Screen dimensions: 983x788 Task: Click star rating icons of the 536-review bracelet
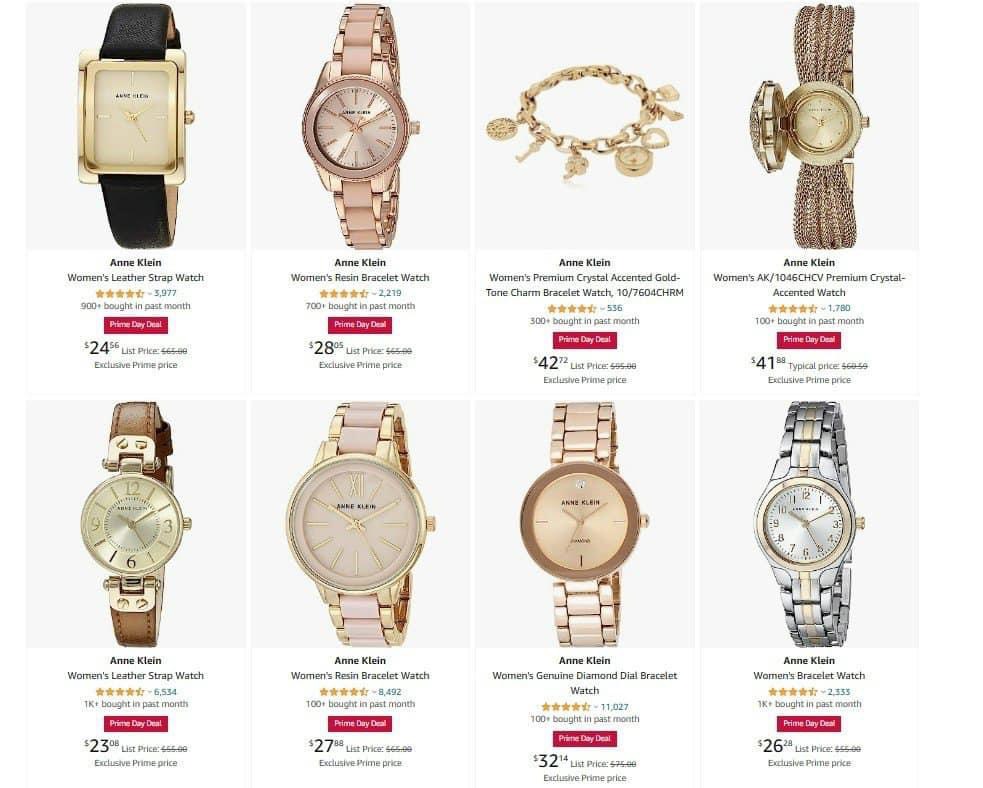pyautogui.click(x=571, y=308)
